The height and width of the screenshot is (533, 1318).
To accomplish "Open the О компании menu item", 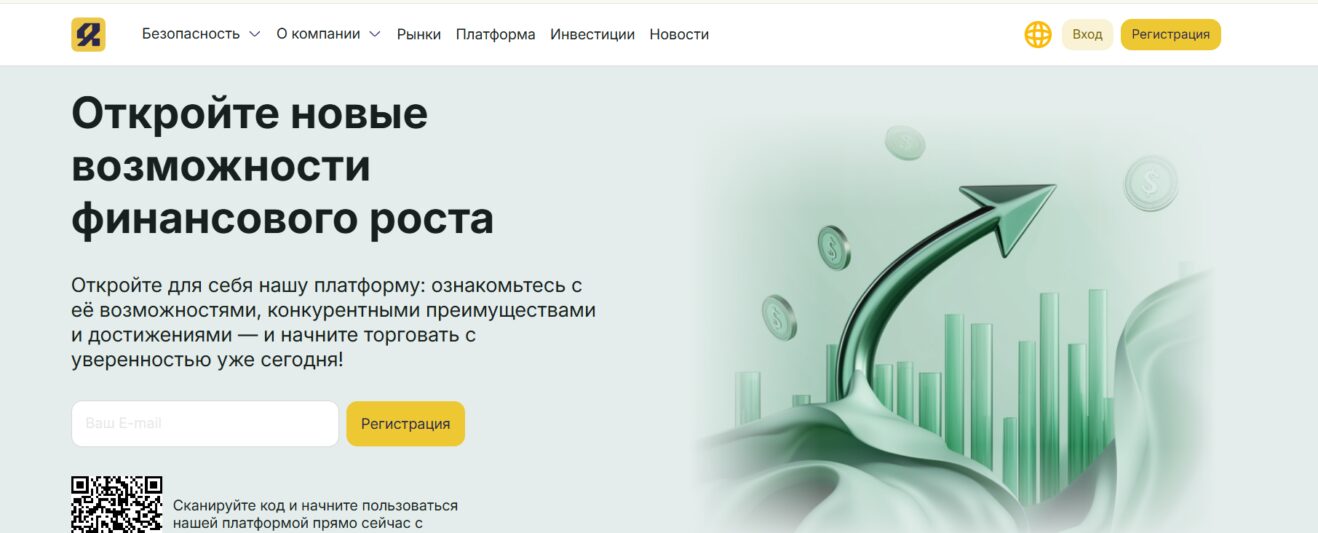I will click(318, 34).
